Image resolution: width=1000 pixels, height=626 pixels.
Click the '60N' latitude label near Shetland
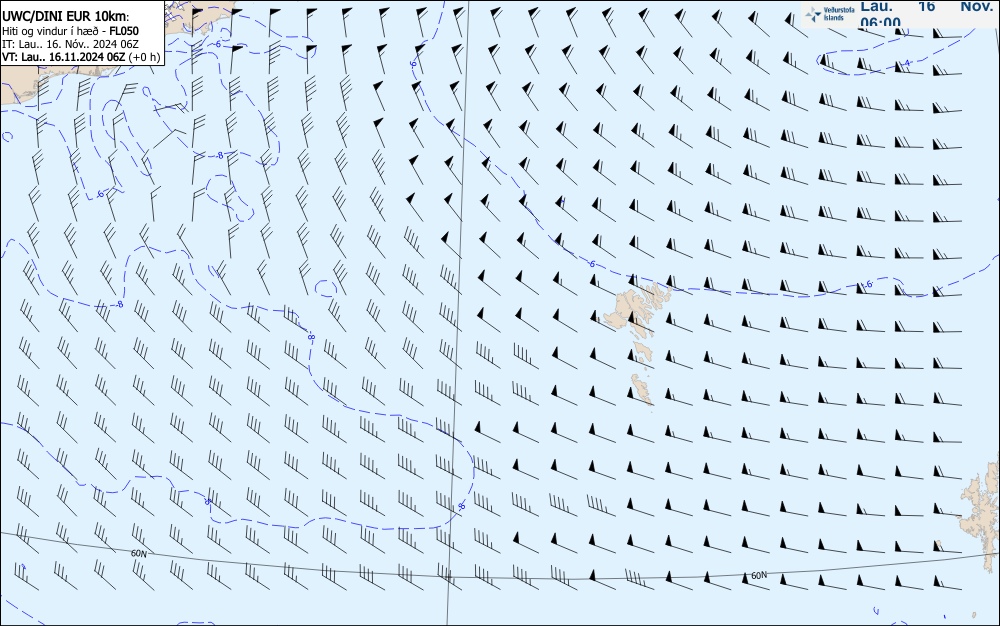tap(759, 576)
